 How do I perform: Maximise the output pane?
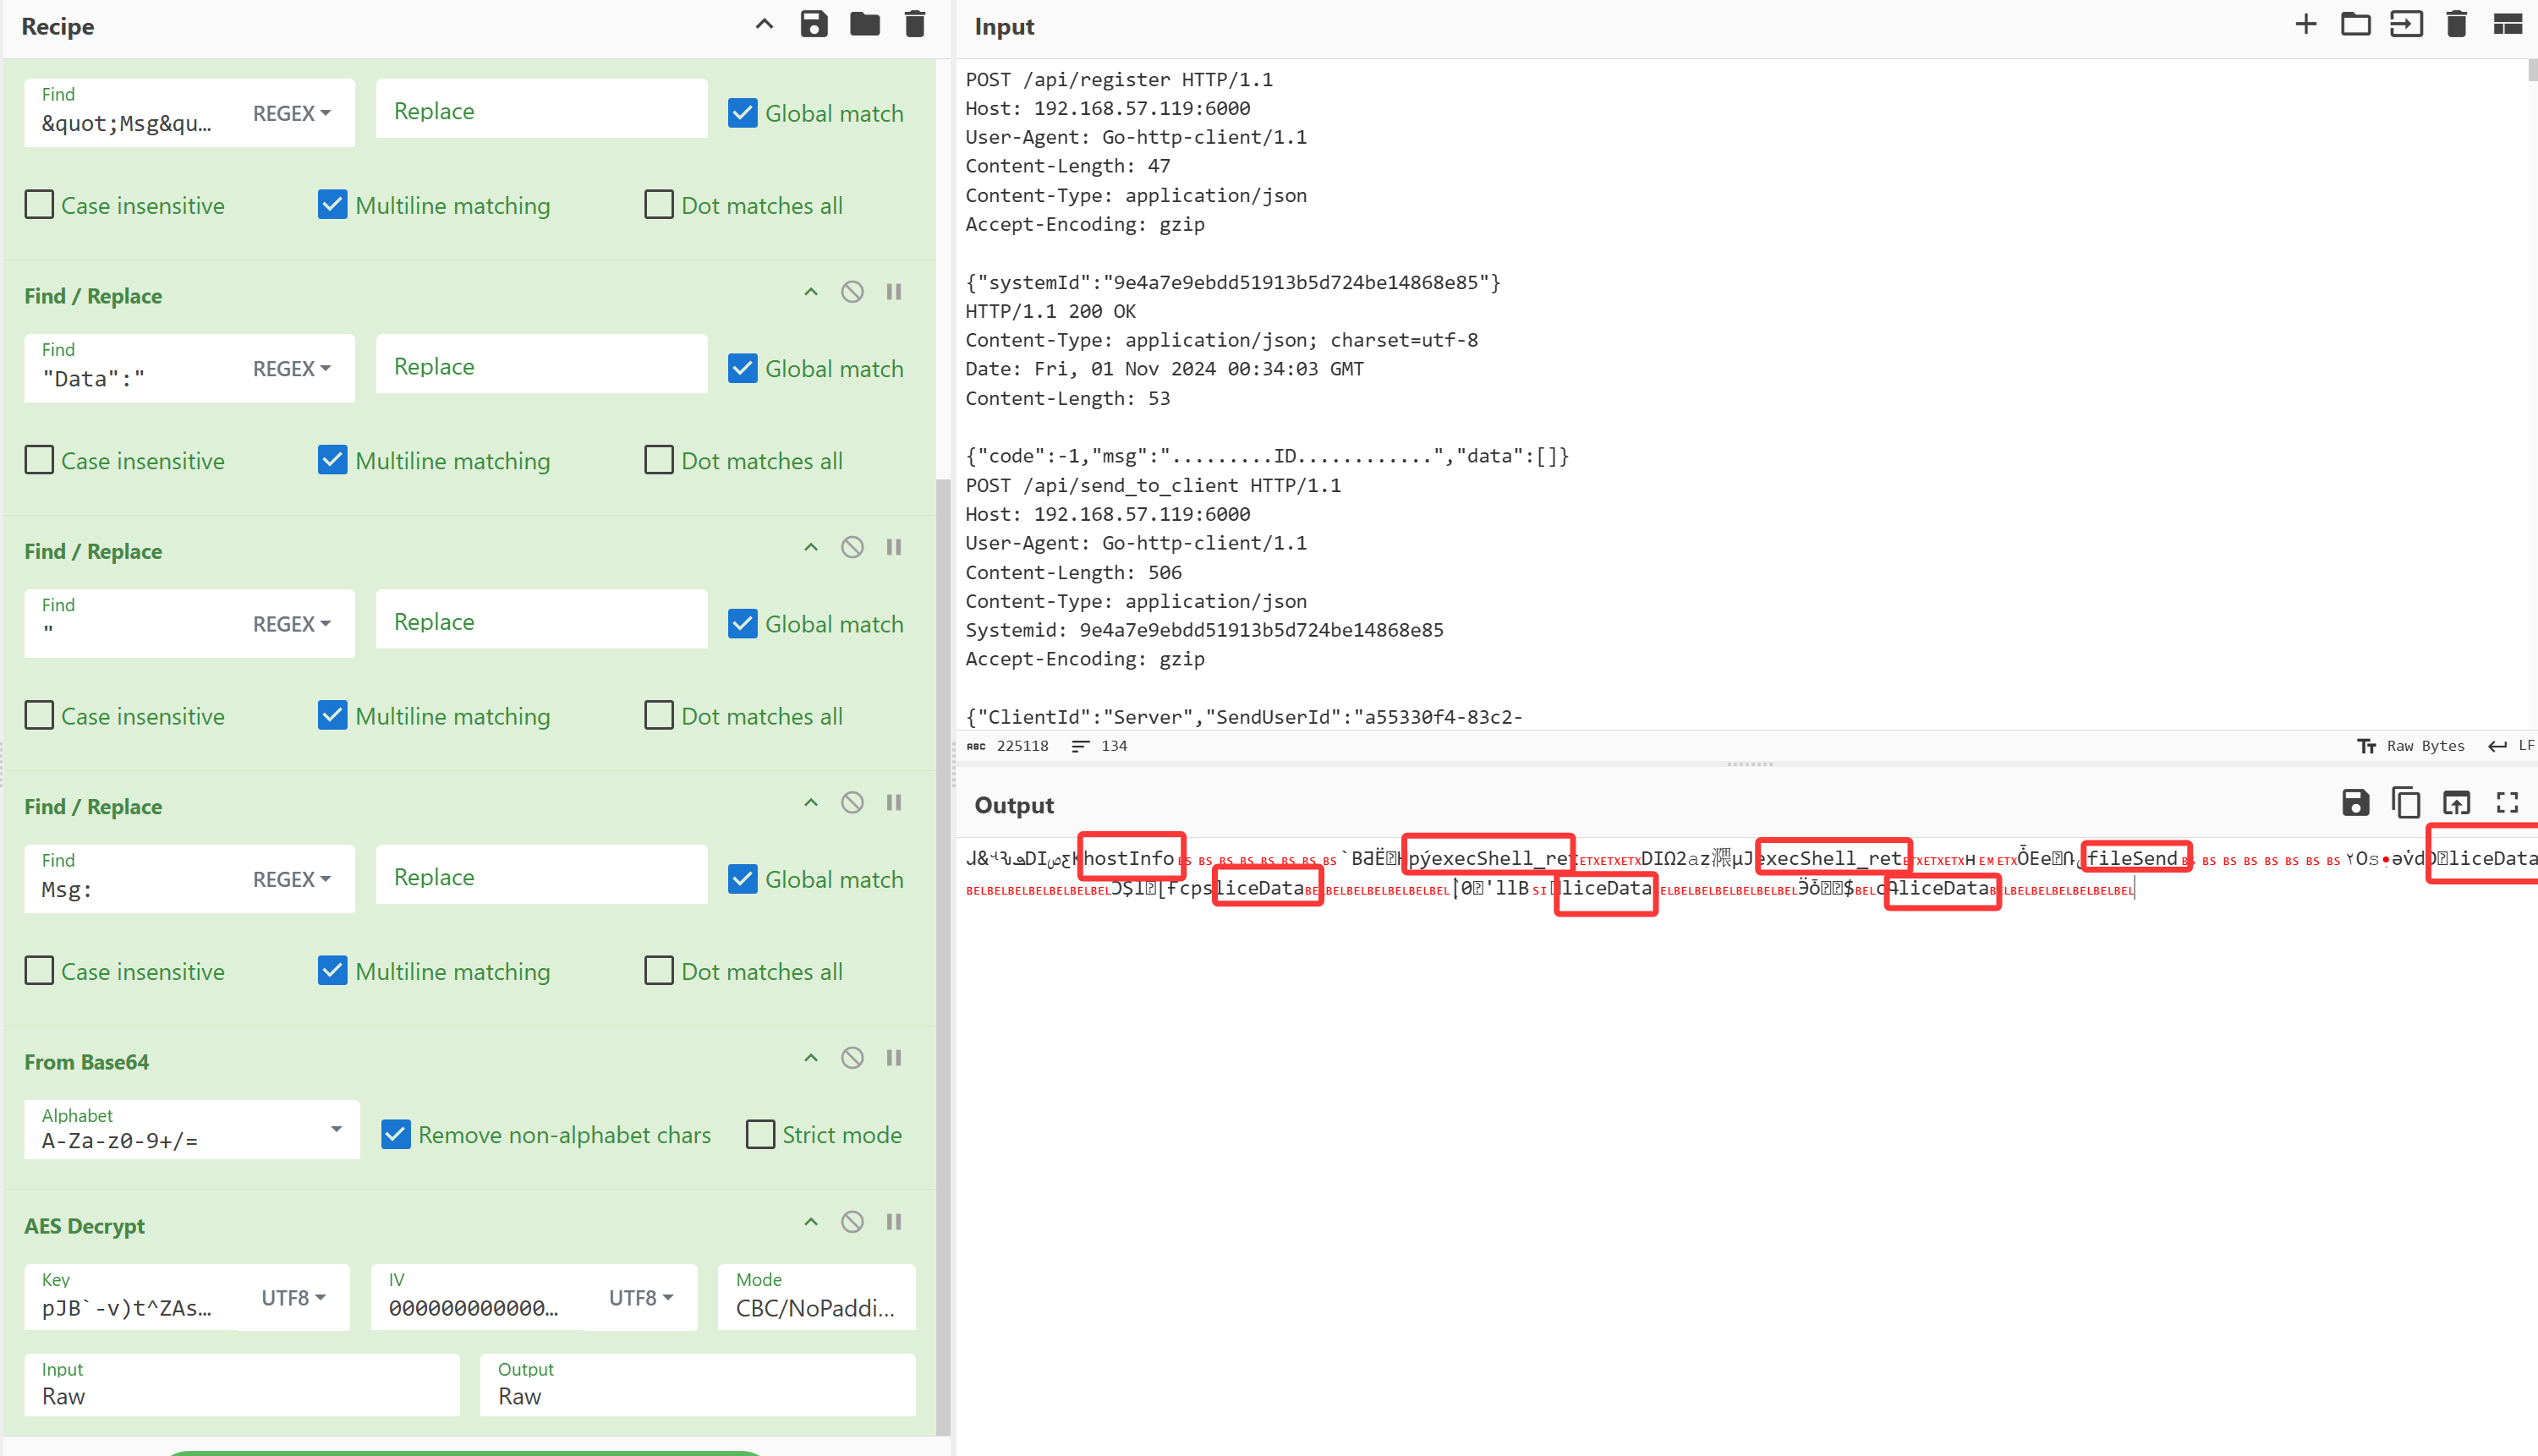pyautogui.click(x=2506, y=803)
